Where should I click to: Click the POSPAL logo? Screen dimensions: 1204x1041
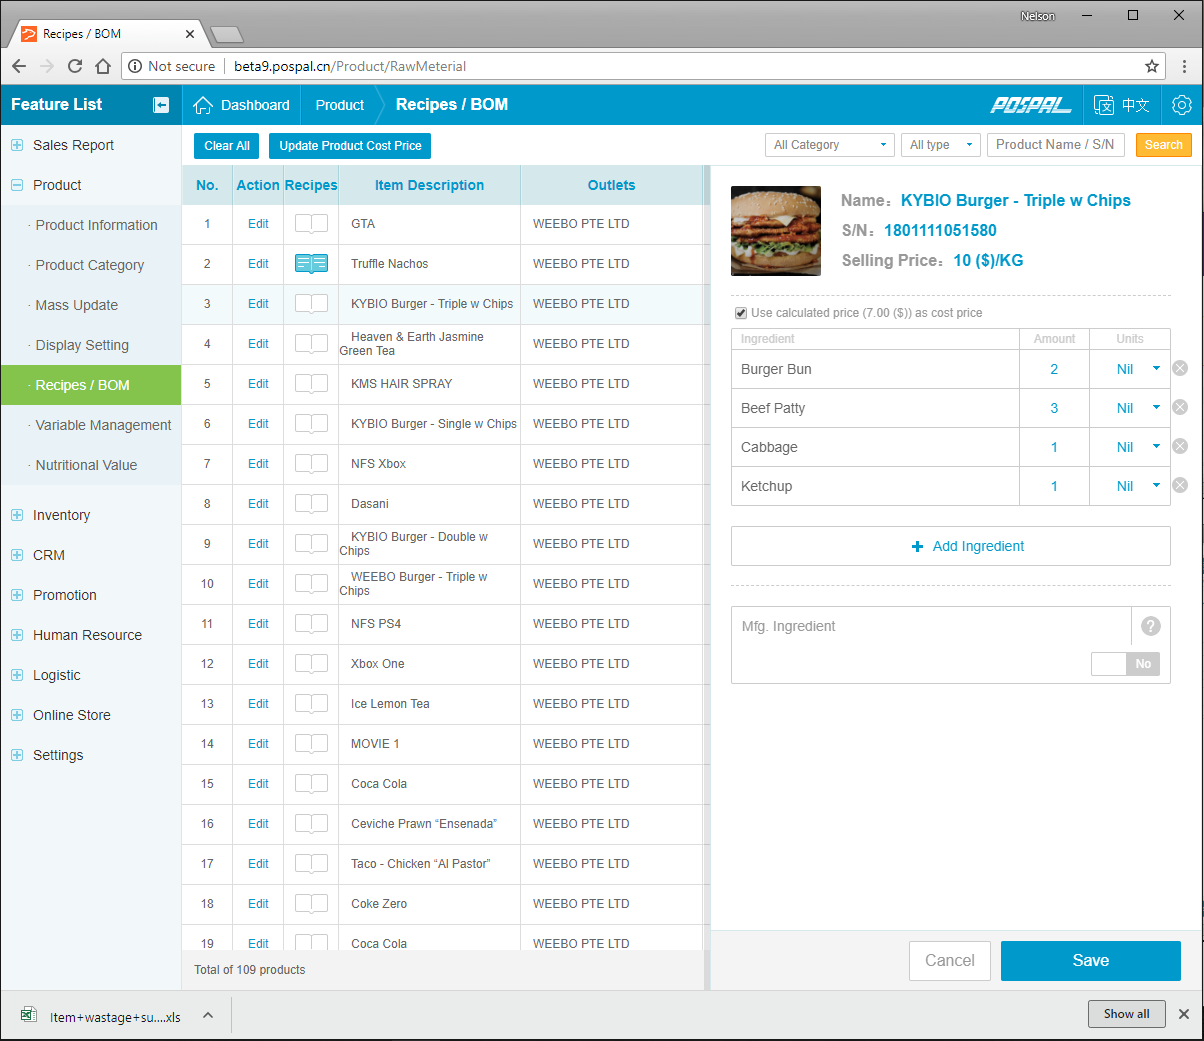click(1030, 105)
